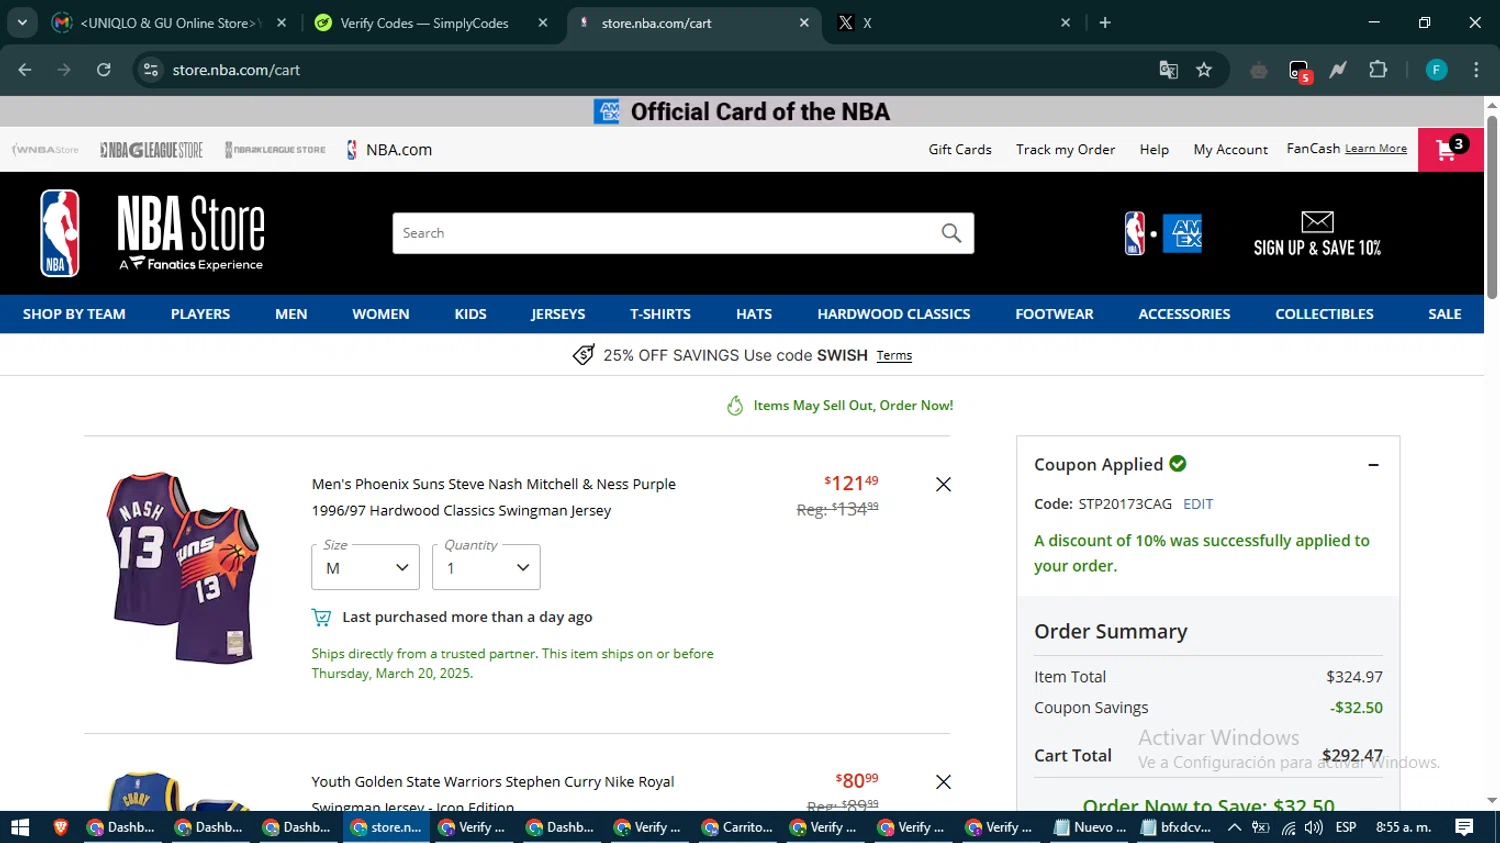Open the PLAYERS menu
The height and width of the screenshot is (843, 1500).
click(200, 314)
